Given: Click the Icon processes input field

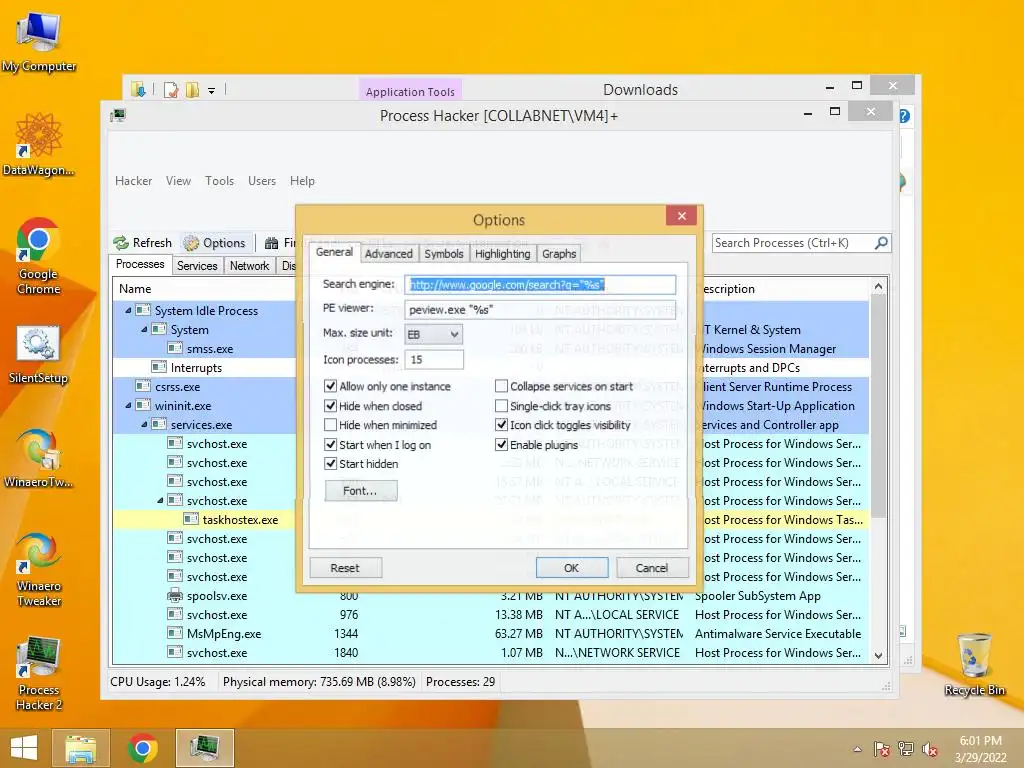Looking at the screenshot, I should tap(434, 360).
